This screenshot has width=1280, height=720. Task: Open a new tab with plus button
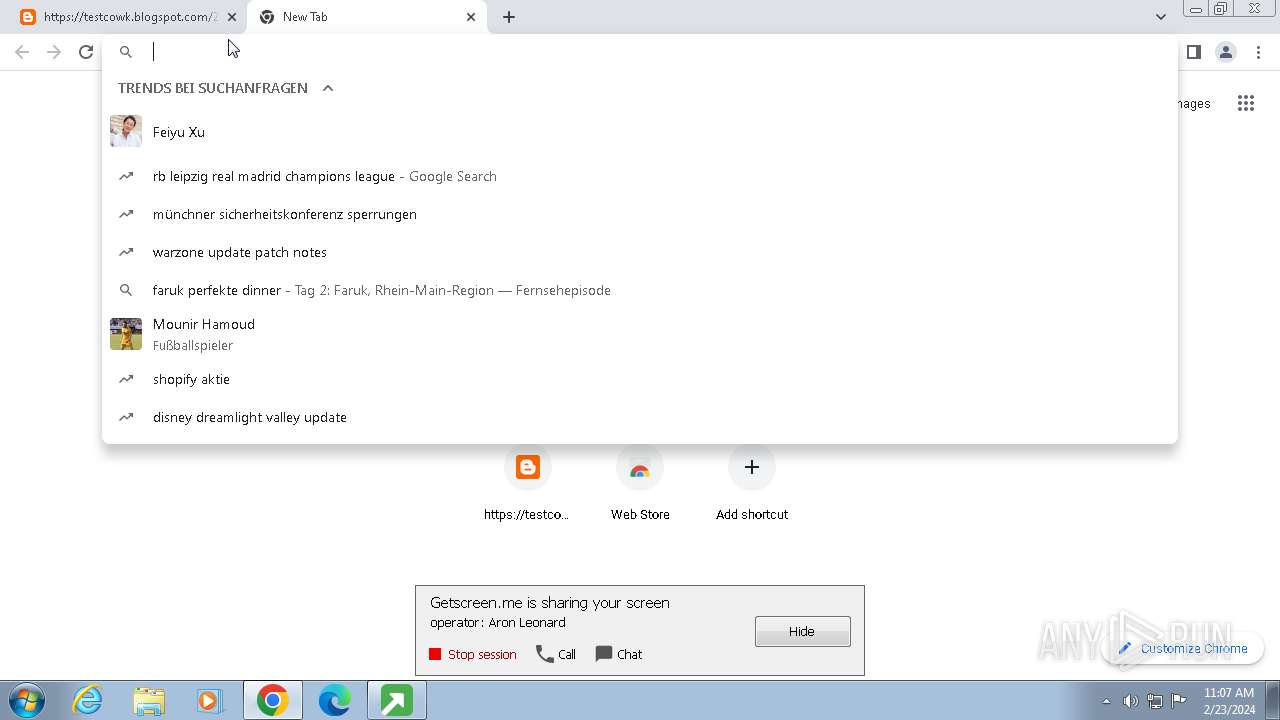[x=509, y=17]
